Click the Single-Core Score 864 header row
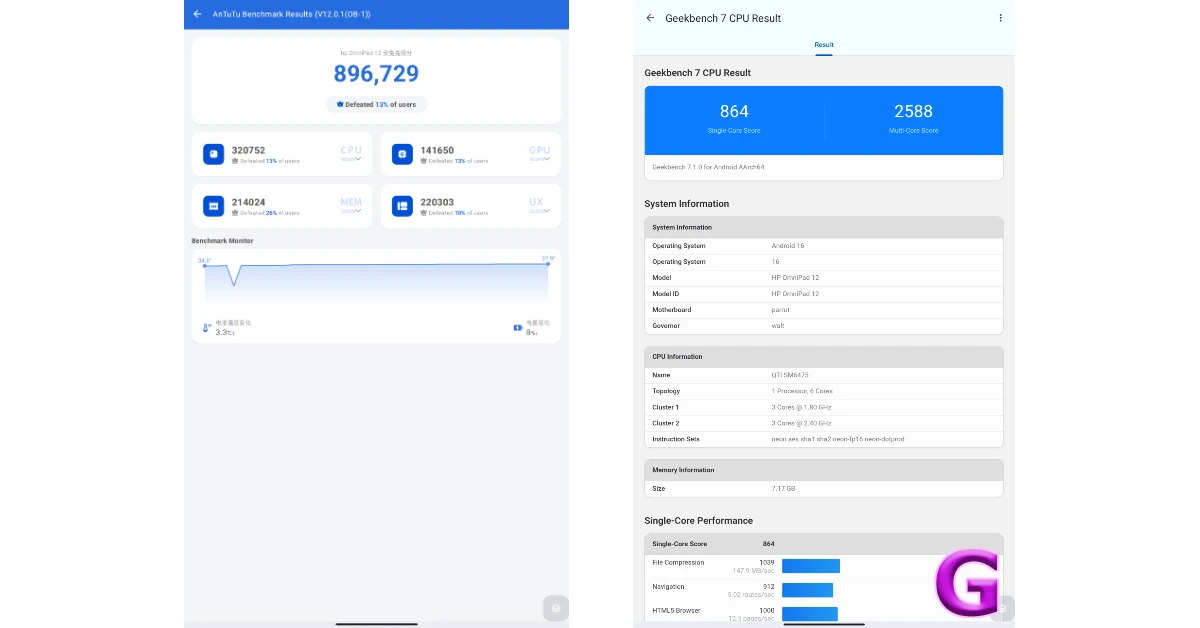1200x628 pixels. 824,543
